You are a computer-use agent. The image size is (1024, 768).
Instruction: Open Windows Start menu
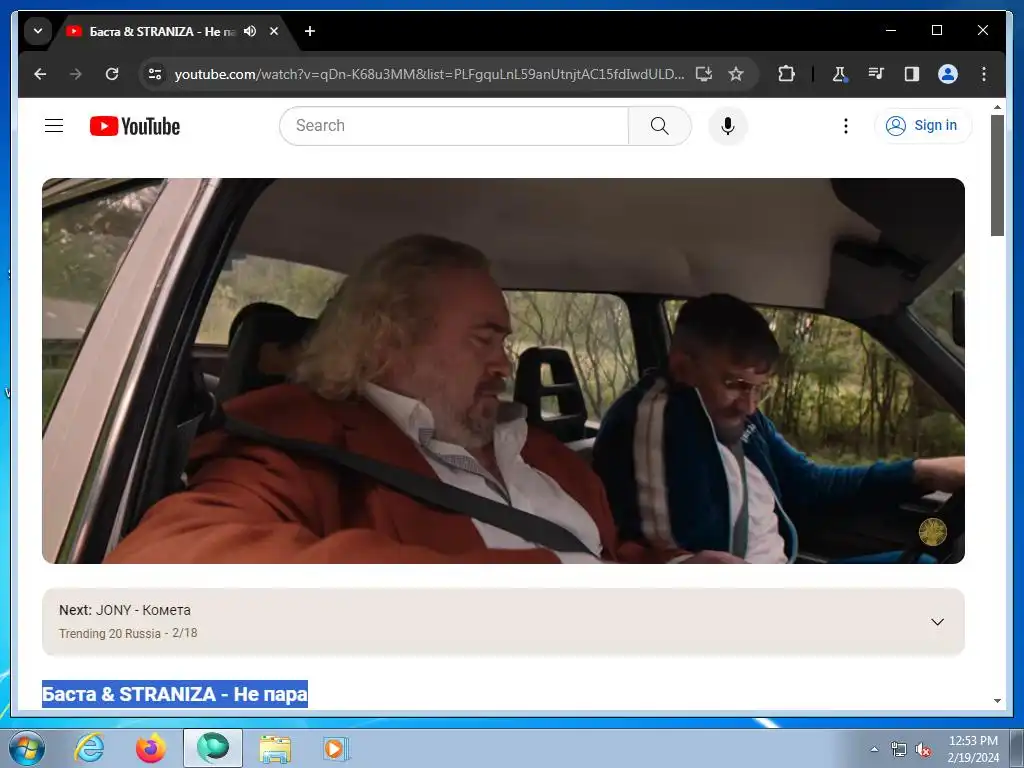click(26, 748)
